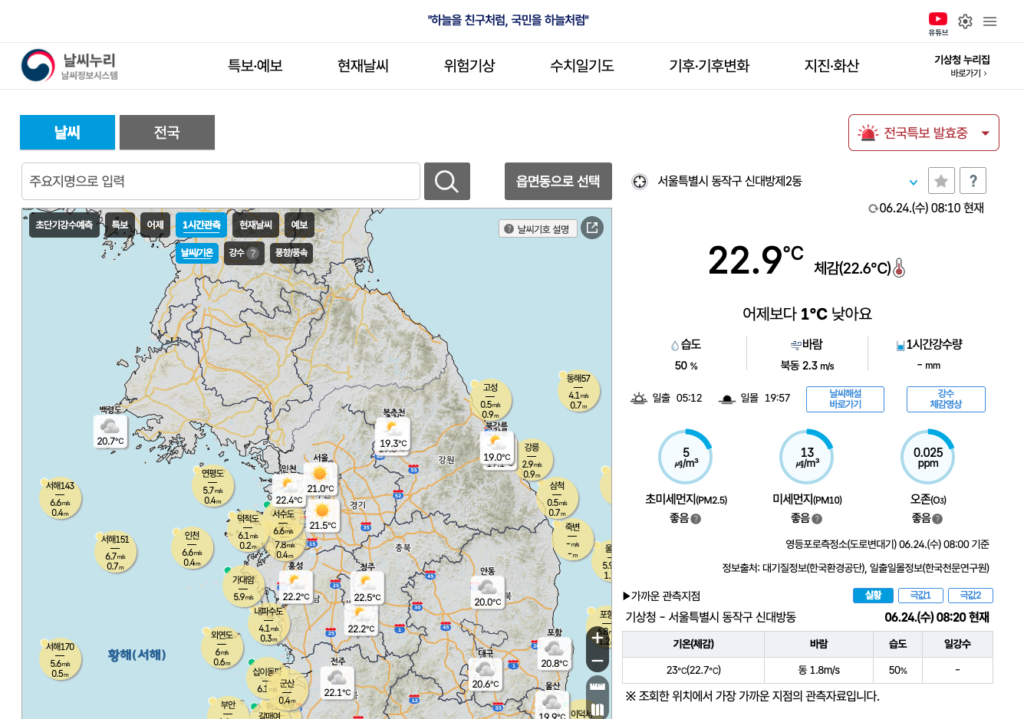Select 풍향/풍속 layer option
The width and height of the screenshot is (1024, 719).
point(291,253)
